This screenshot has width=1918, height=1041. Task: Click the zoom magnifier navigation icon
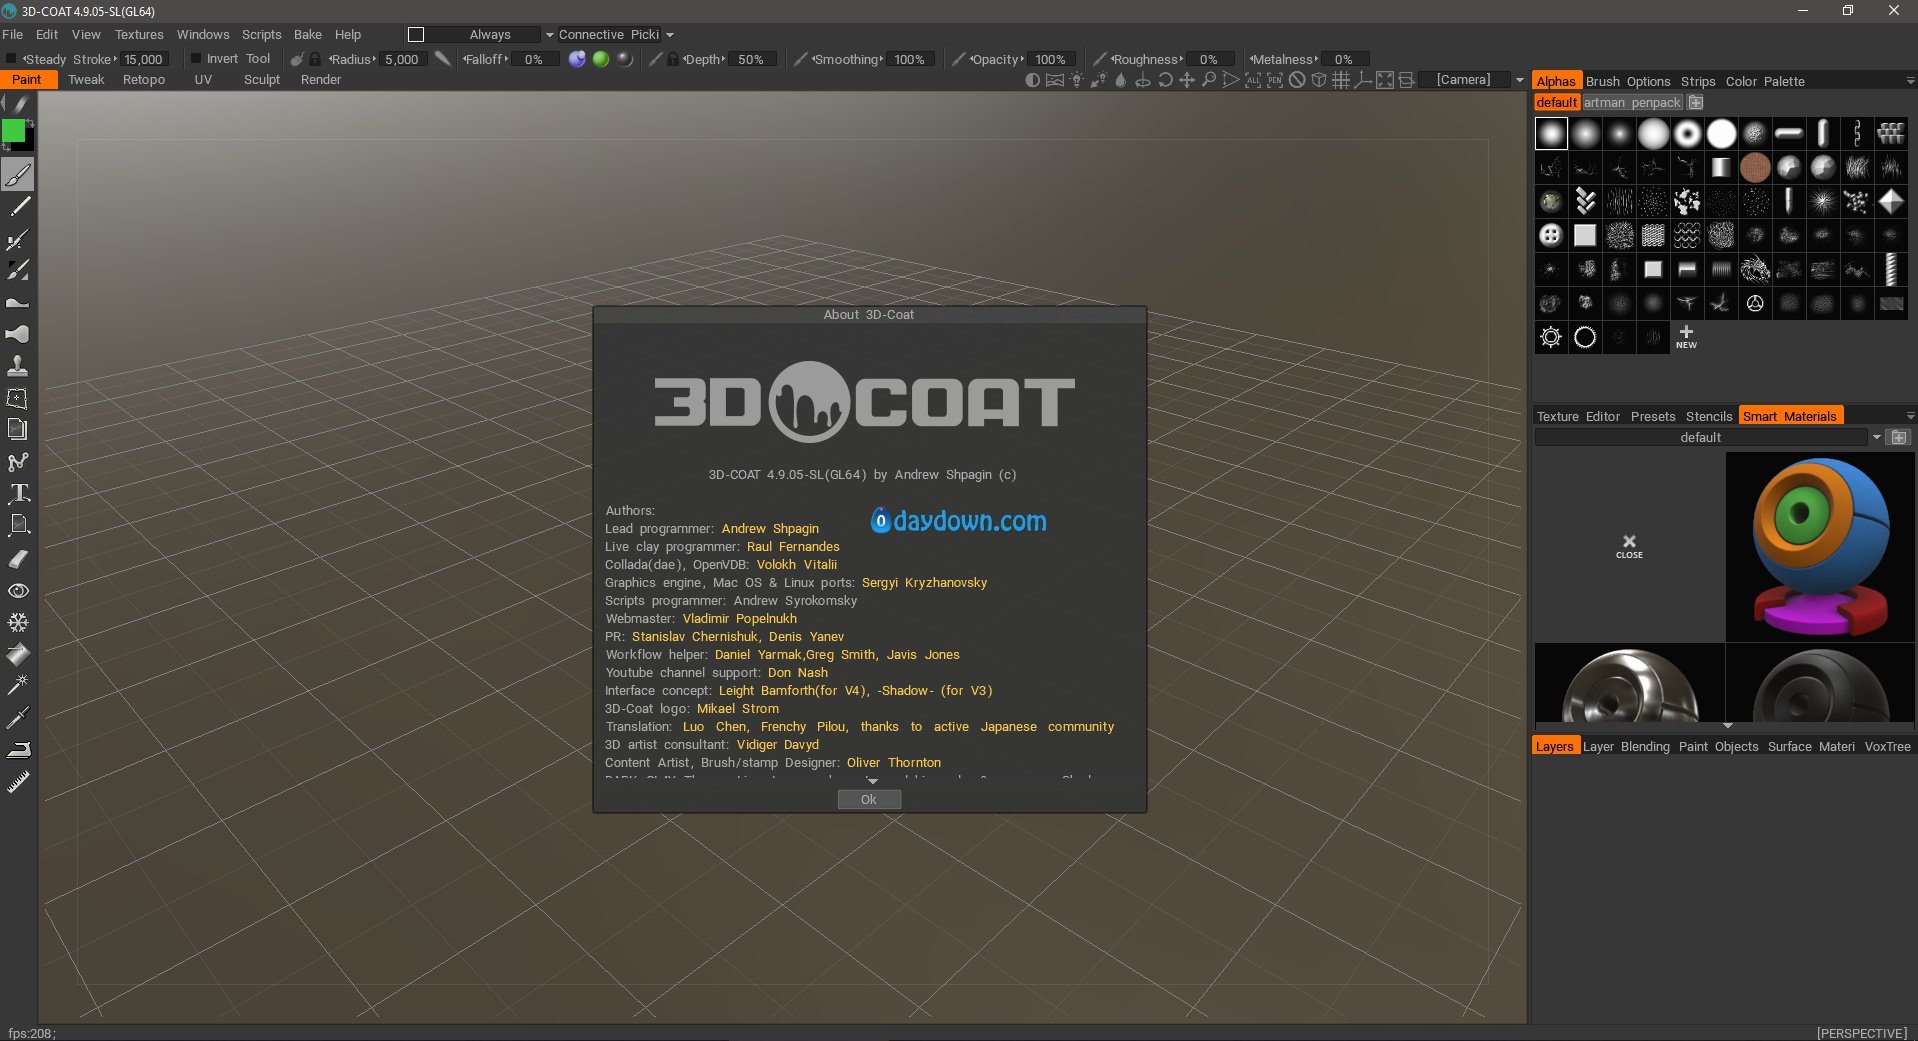1209,80
